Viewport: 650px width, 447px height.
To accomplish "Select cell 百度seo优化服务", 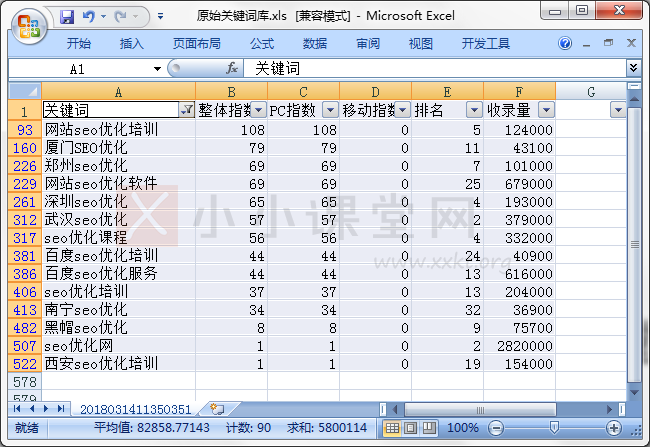I will point(119,274).
